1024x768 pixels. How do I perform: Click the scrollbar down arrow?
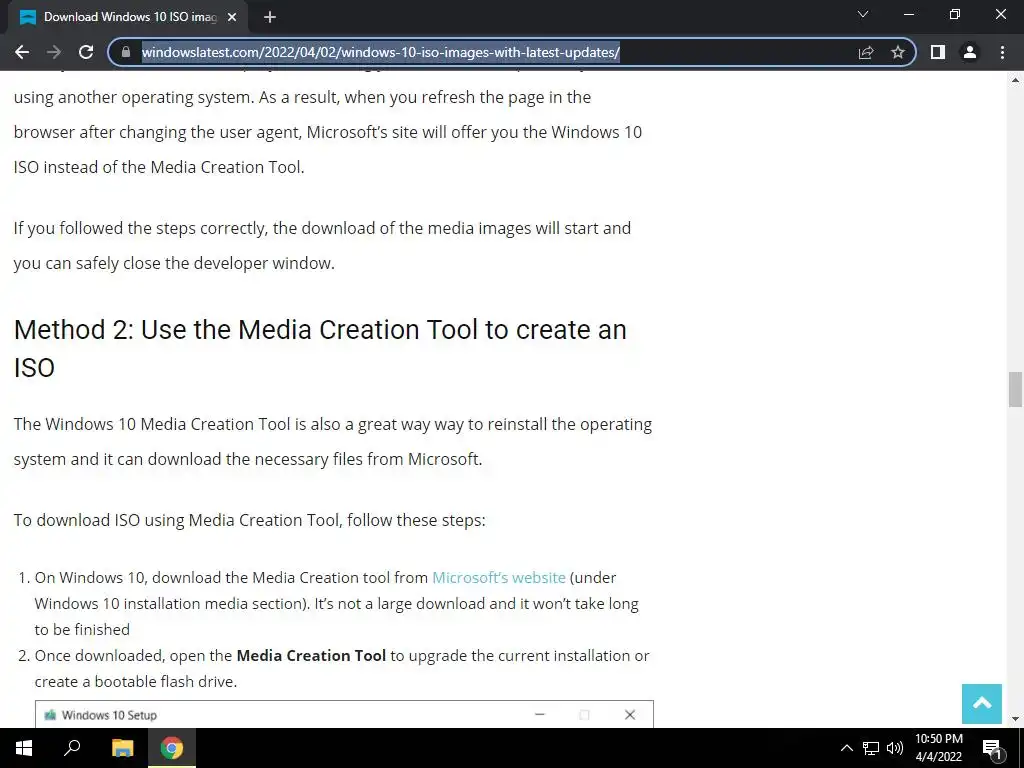1015,719
